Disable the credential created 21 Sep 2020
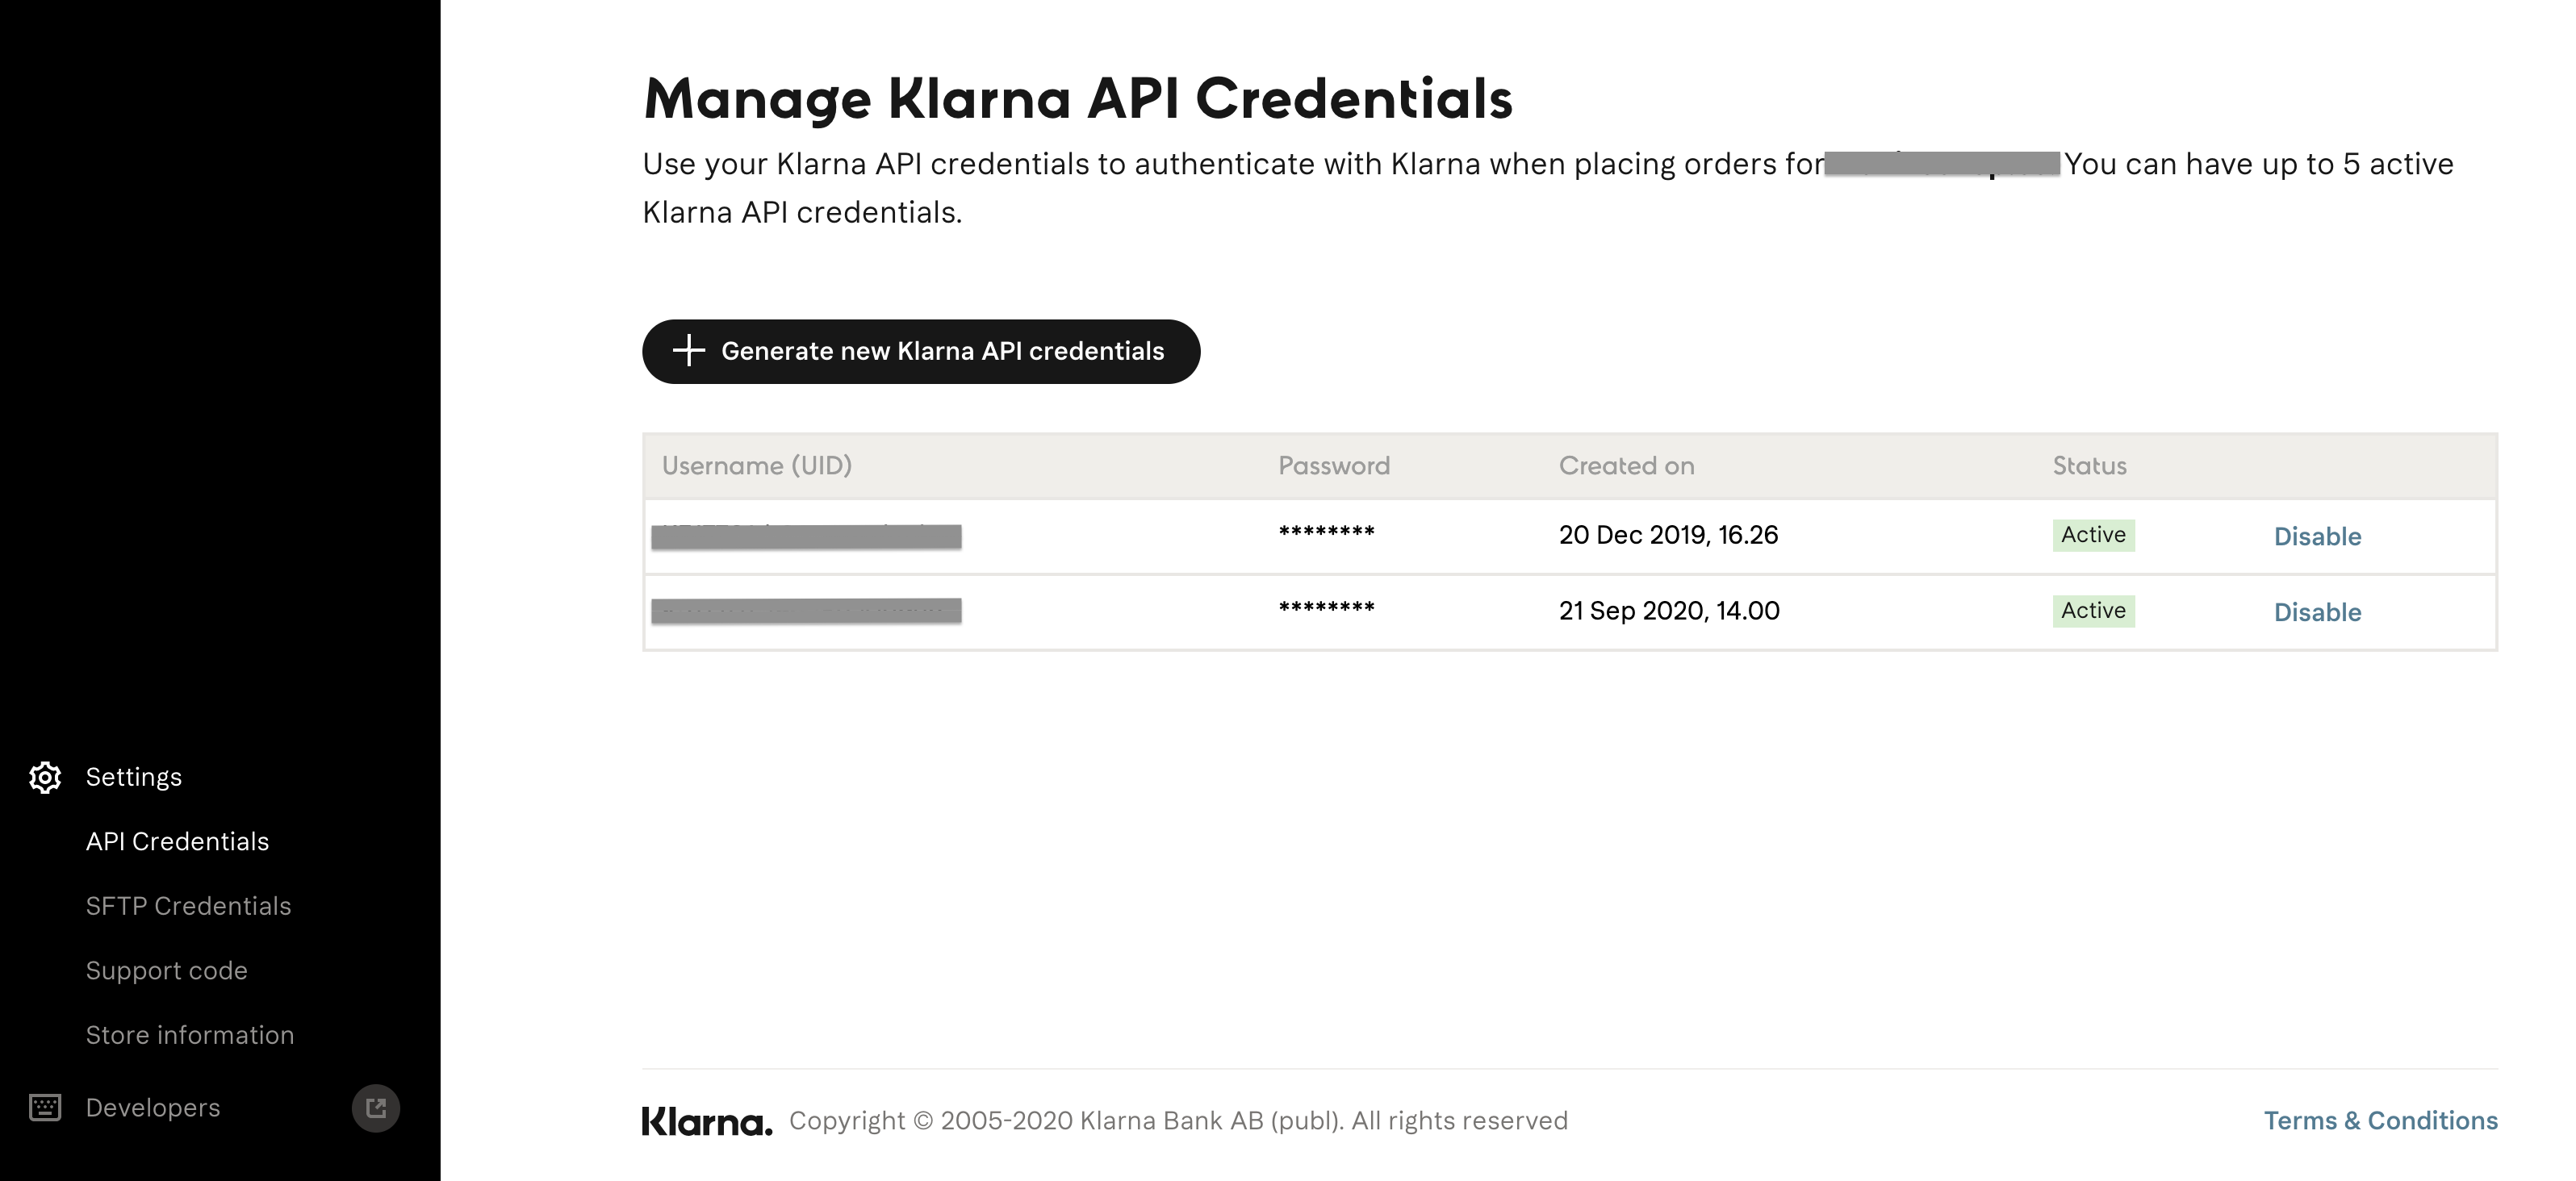Viewport: 2576px width, 1181px height. (2318, 612)
